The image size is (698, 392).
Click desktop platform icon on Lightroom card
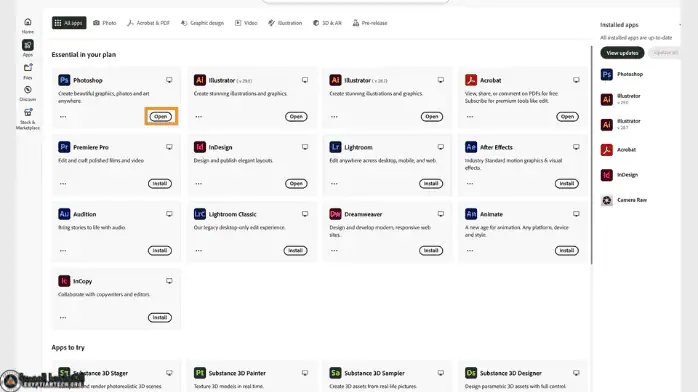click(440, 147)
